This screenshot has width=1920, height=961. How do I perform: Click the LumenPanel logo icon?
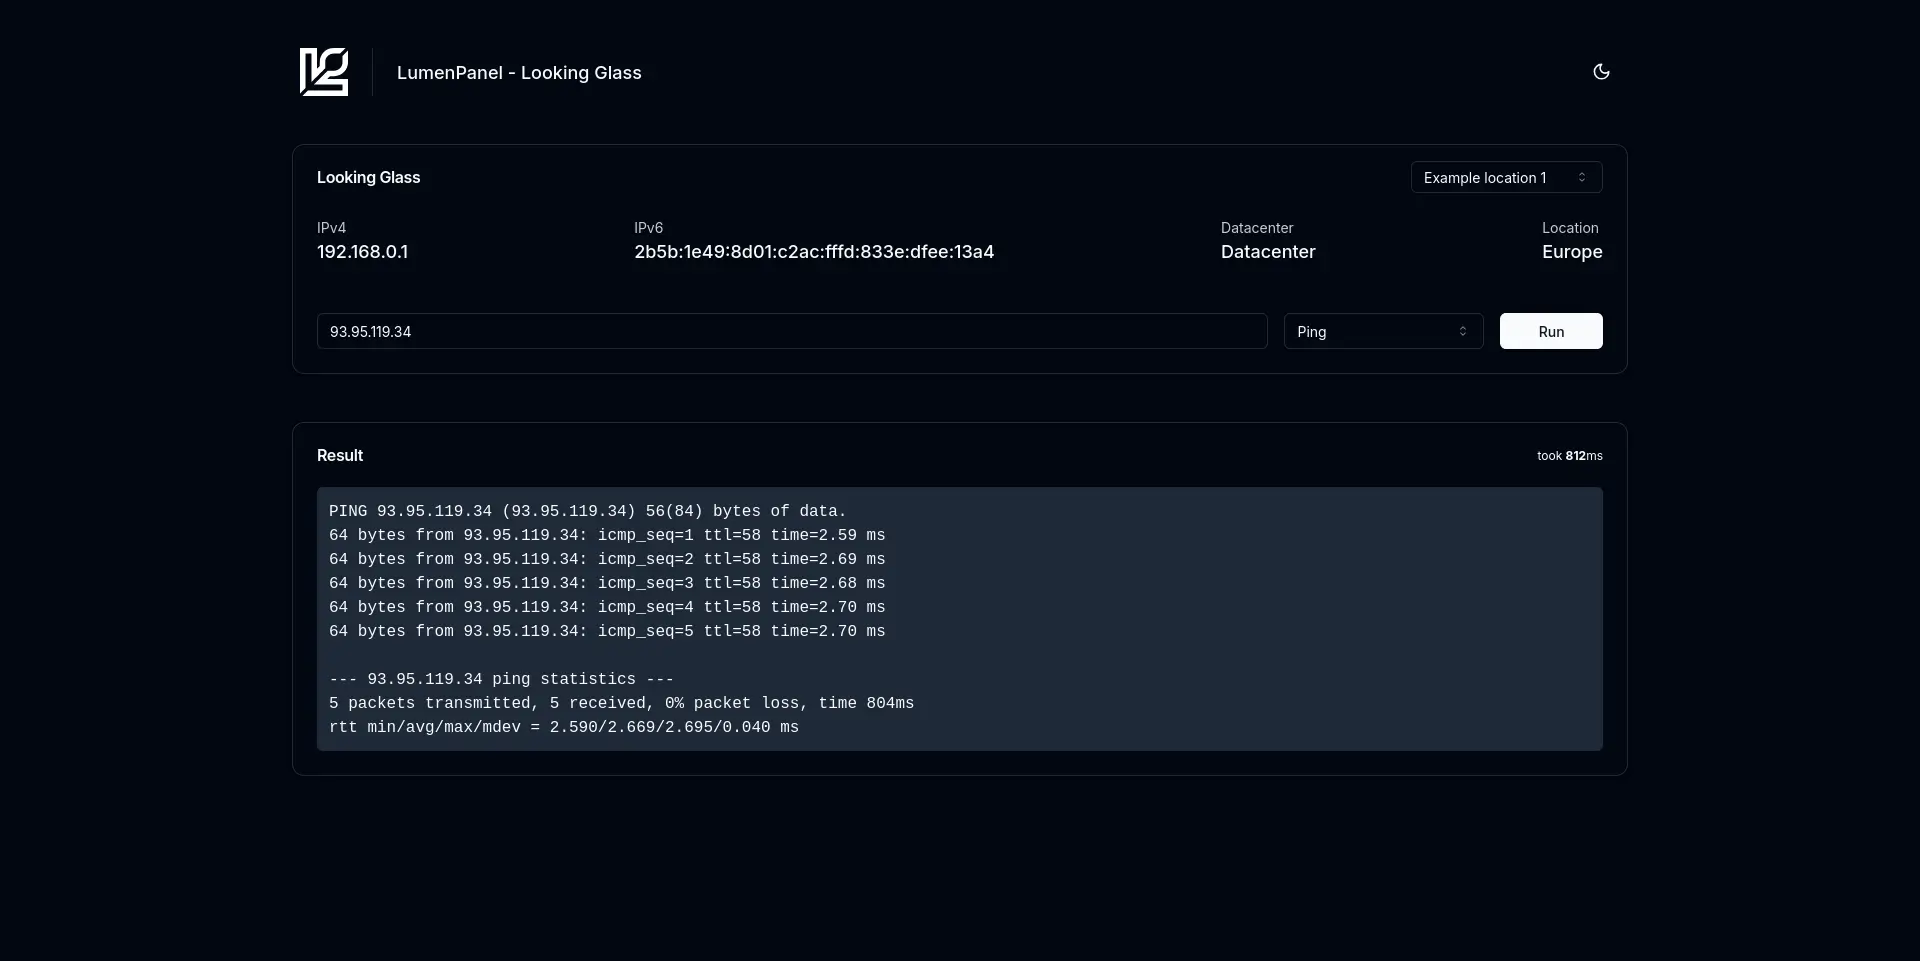(324, 72)
